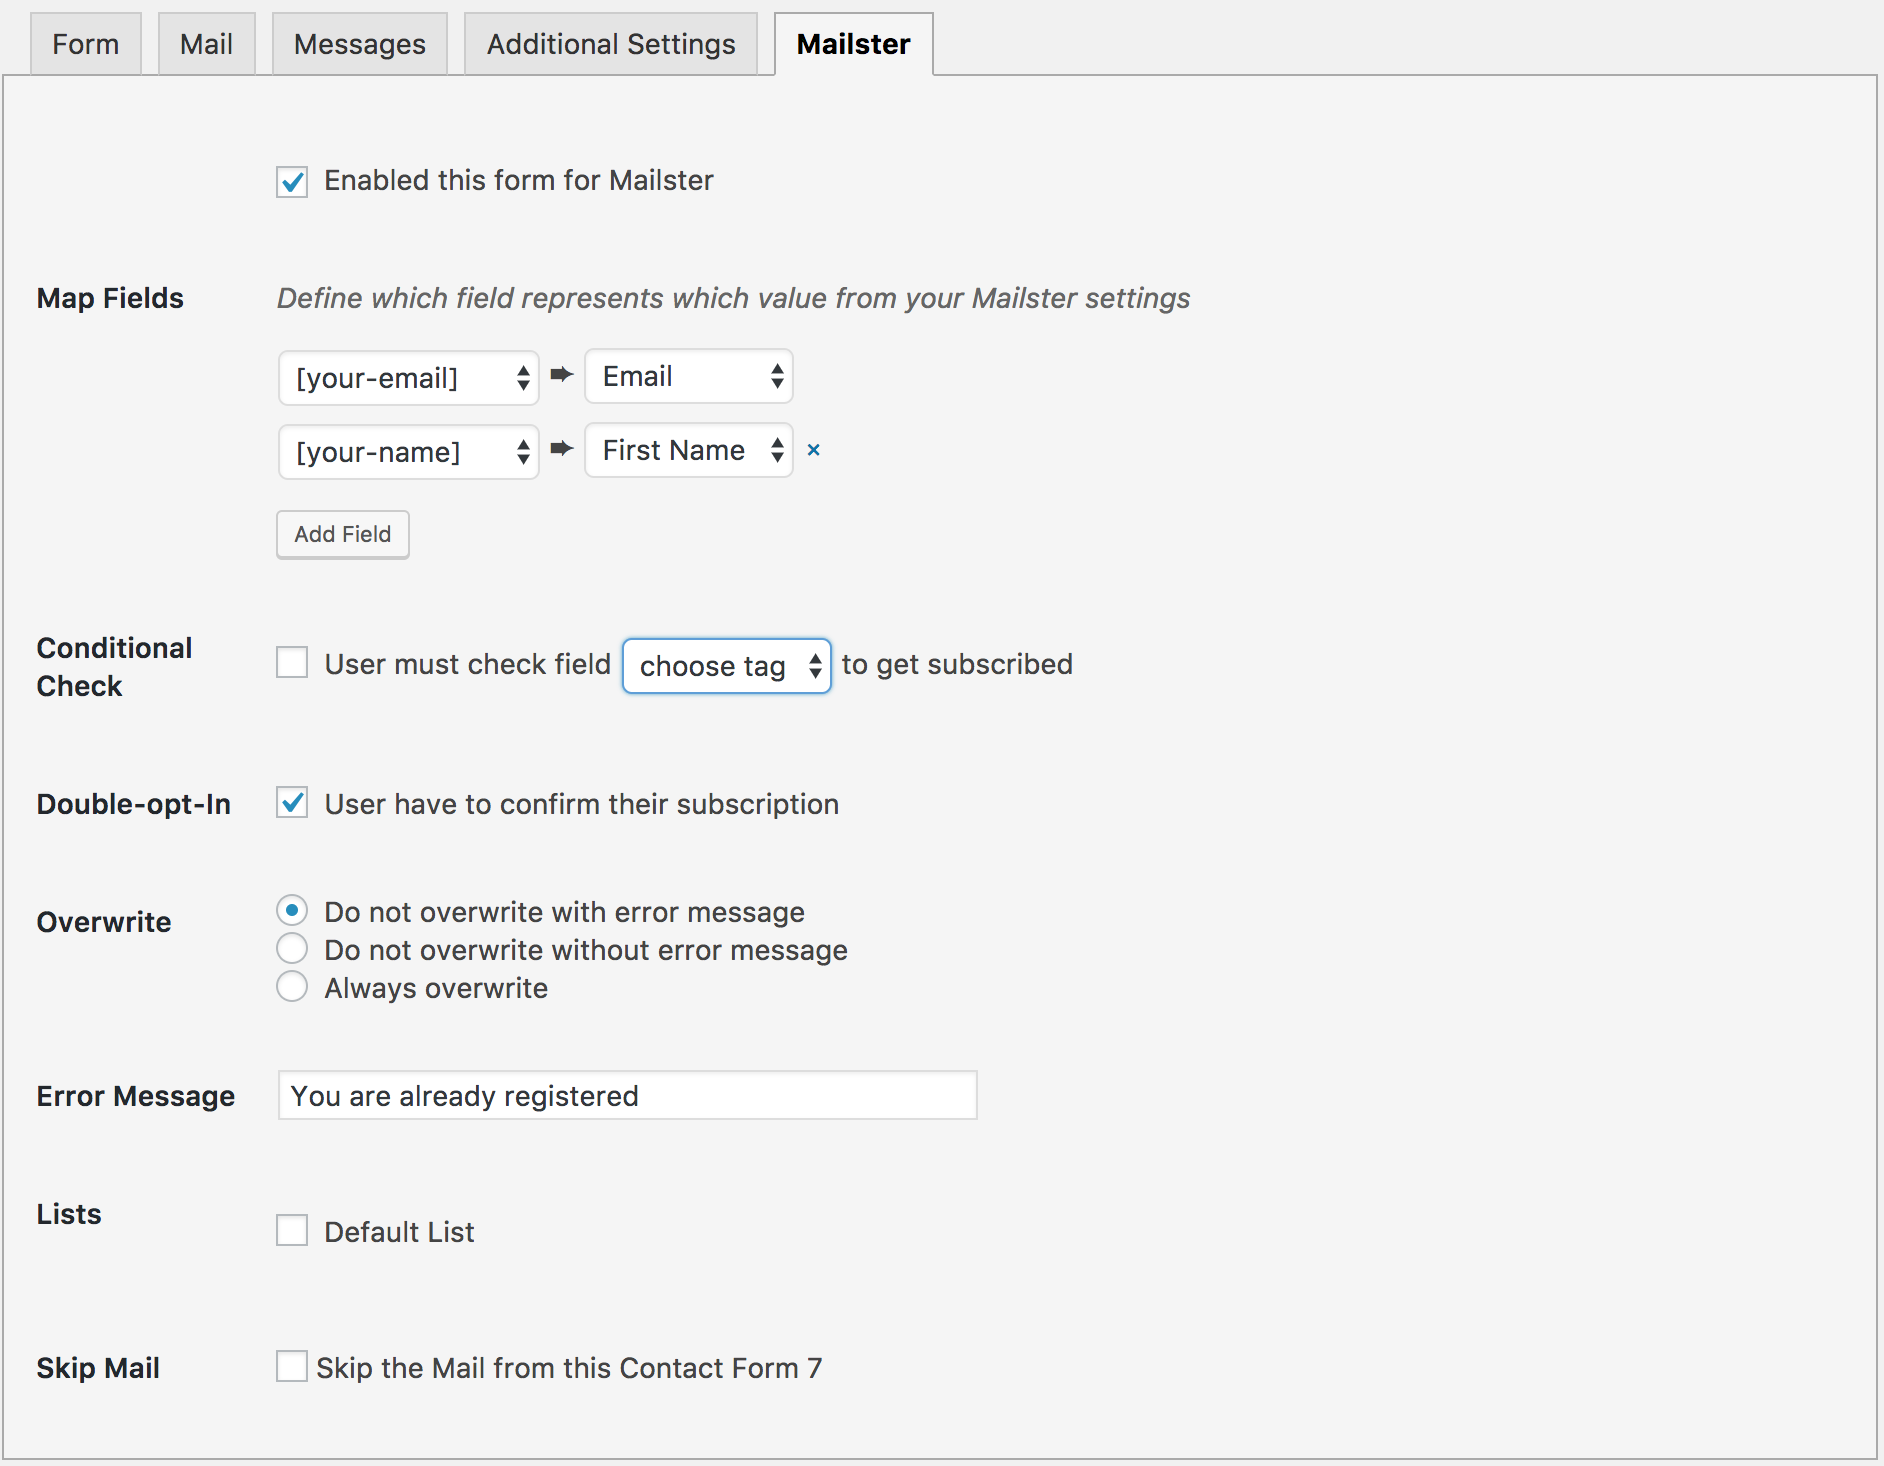Click the 'to get subscribed' text
This screenshot has height=1466, width=1884.
[x=957, y=664]
